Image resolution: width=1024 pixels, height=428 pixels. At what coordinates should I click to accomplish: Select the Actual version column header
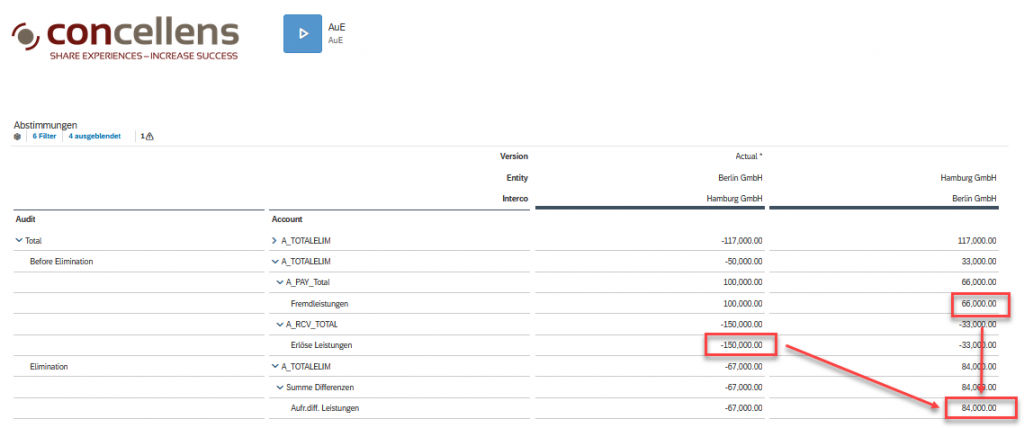pyautogui.click(x=742, y=156)
